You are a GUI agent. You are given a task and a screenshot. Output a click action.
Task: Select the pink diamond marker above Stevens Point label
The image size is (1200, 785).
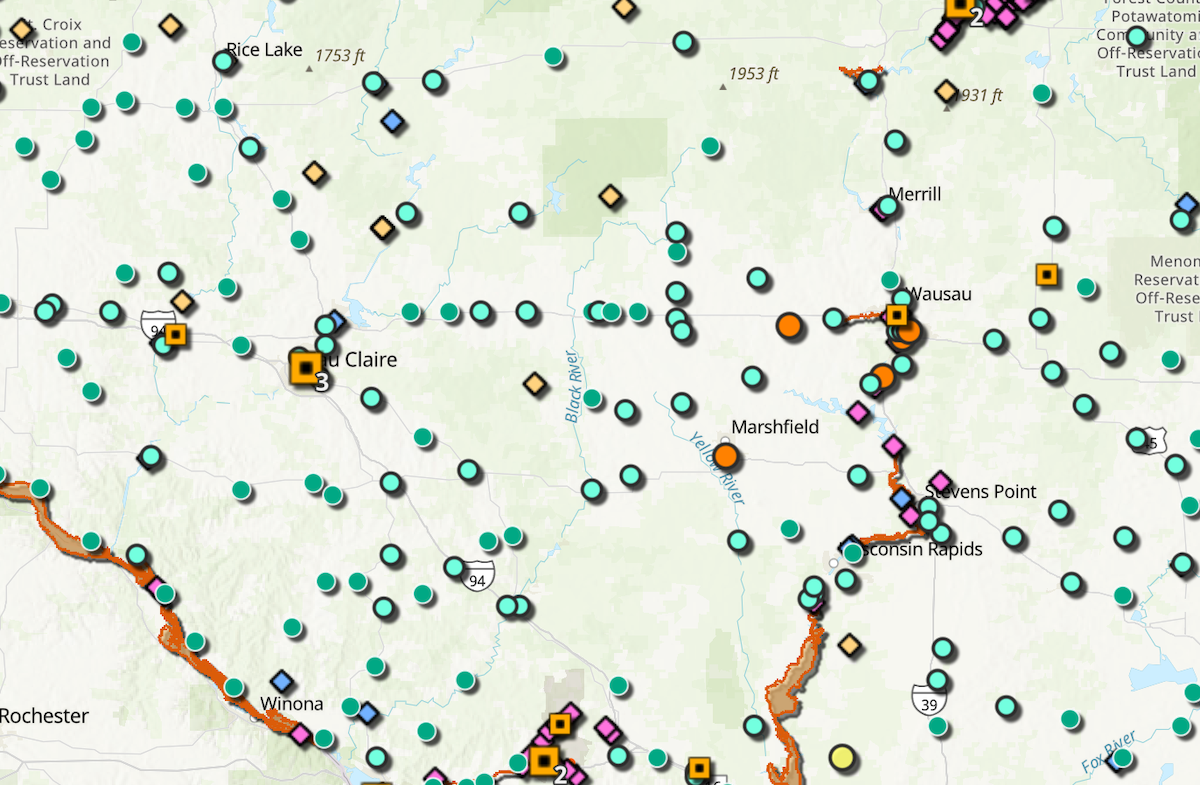tap(940, 483)
